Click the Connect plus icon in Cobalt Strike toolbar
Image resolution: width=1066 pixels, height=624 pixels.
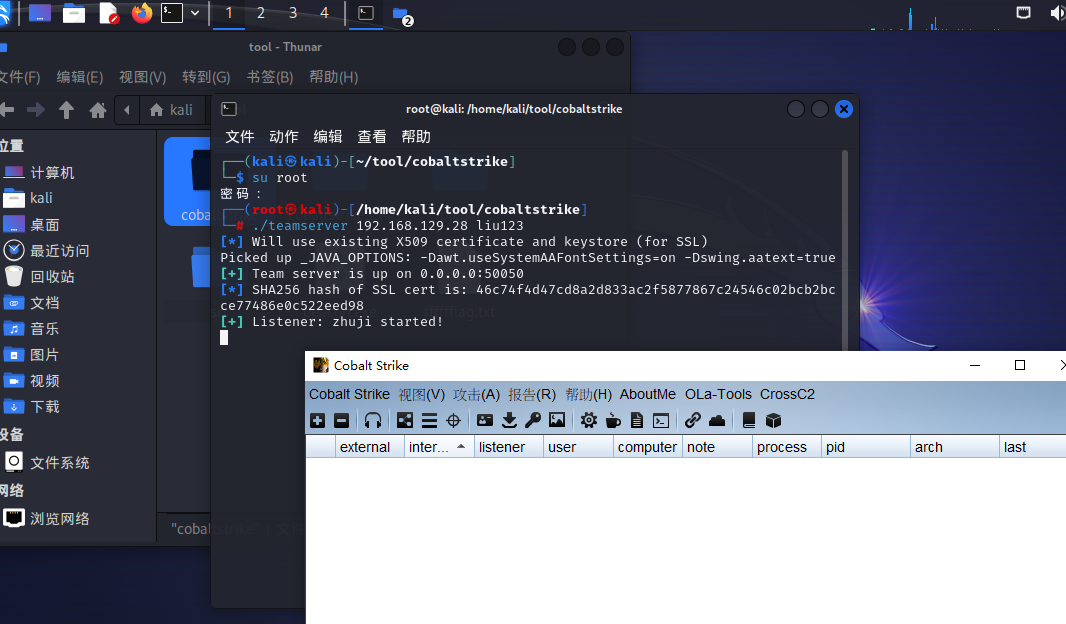pyautogui.click(x=317, y=421)
